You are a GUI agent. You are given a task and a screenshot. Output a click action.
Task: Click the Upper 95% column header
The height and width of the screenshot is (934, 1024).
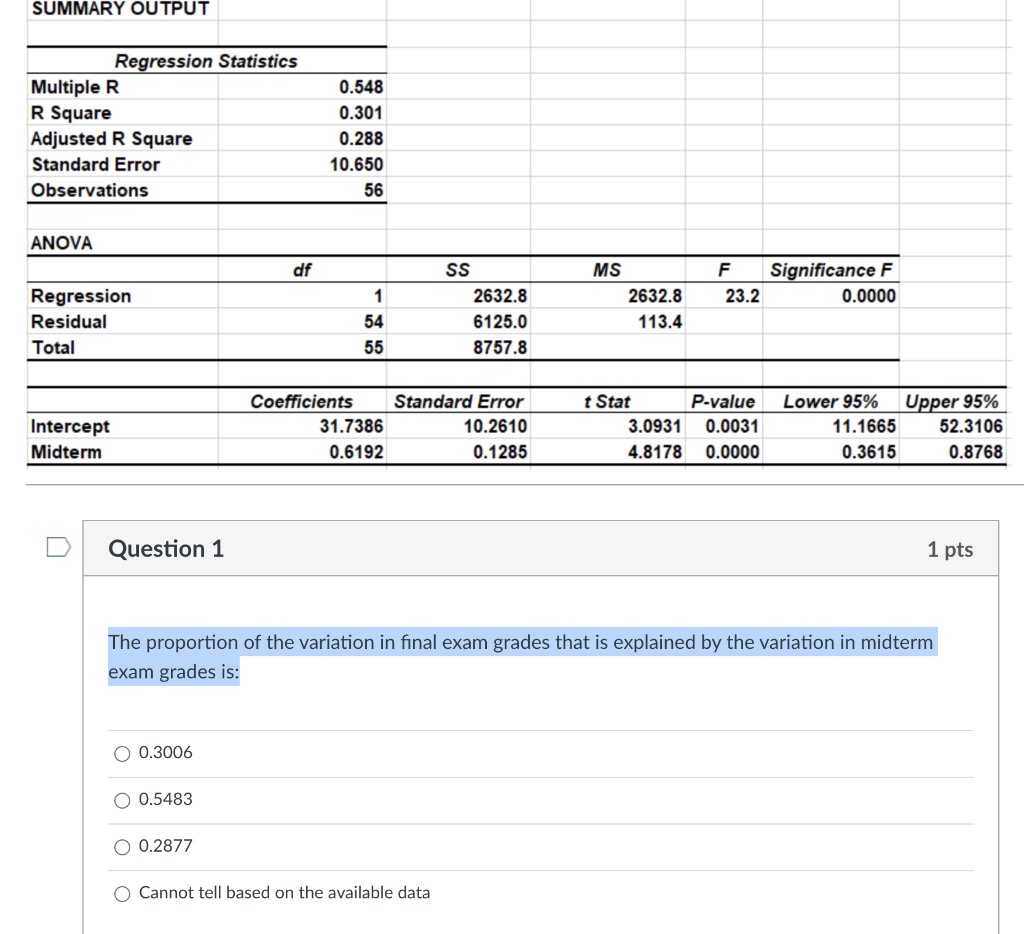[x=953, y=401]
